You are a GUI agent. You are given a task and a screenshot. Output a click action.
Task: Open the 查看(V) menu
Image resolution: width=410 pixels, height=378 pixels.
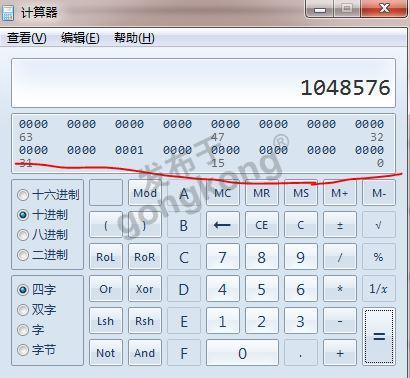tap(27, 38)
